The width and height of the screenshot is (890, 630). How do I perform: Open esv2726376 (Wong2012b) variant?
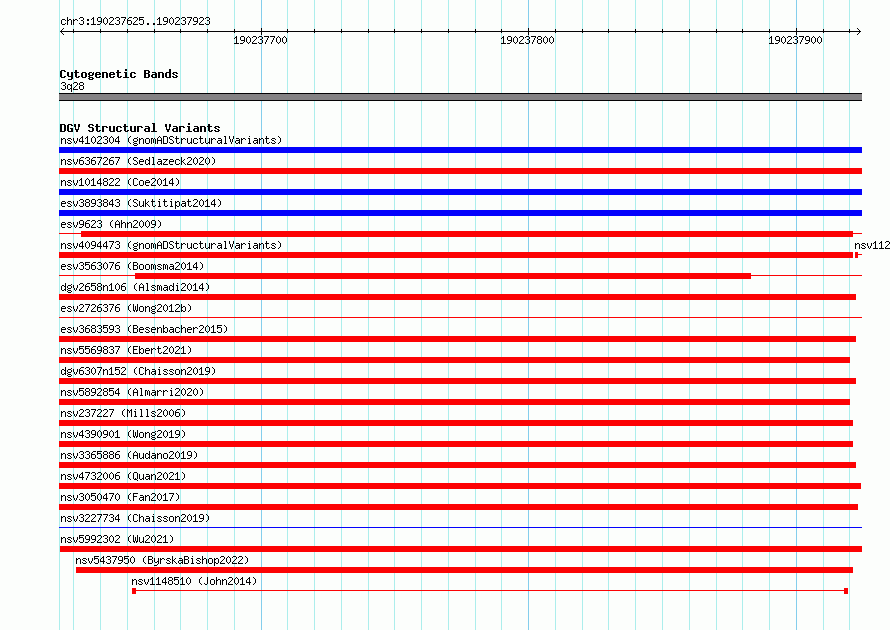(126, 308)
